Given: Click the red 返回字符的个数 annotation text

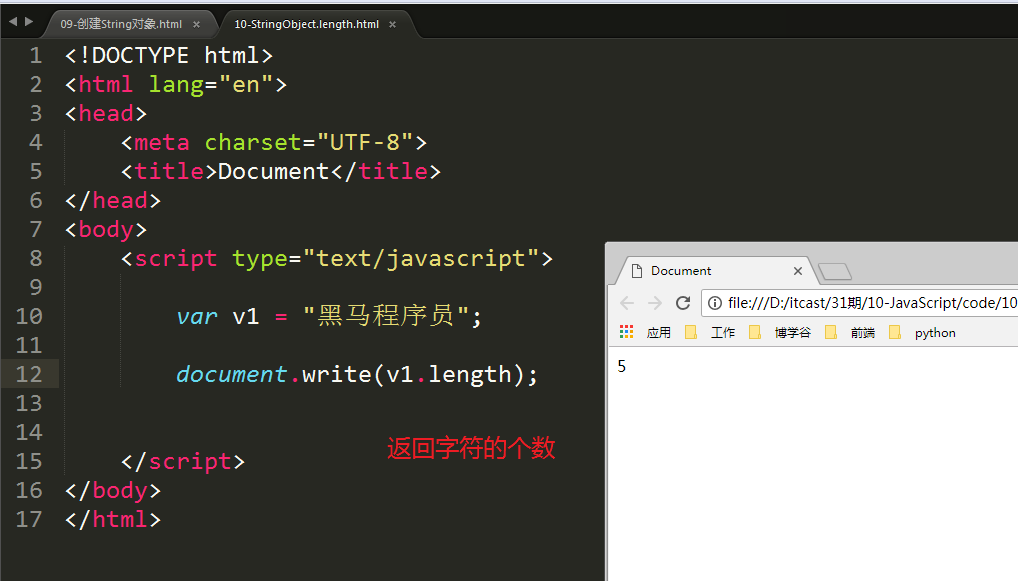Looking at the screenshot, I should [471, 448].
